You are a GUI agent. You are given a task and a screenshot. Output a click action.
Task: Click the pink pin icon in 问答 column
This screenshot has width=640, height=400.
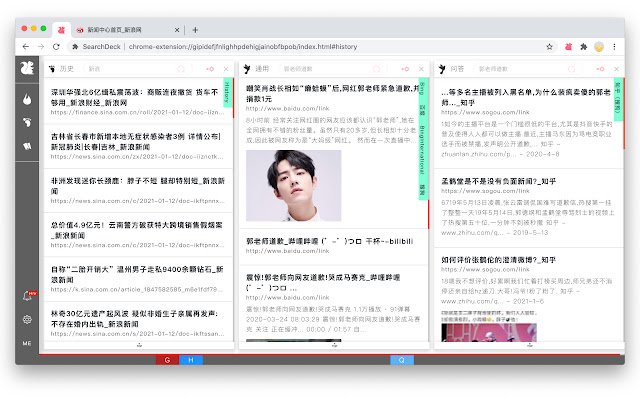[x=600, y=69]
